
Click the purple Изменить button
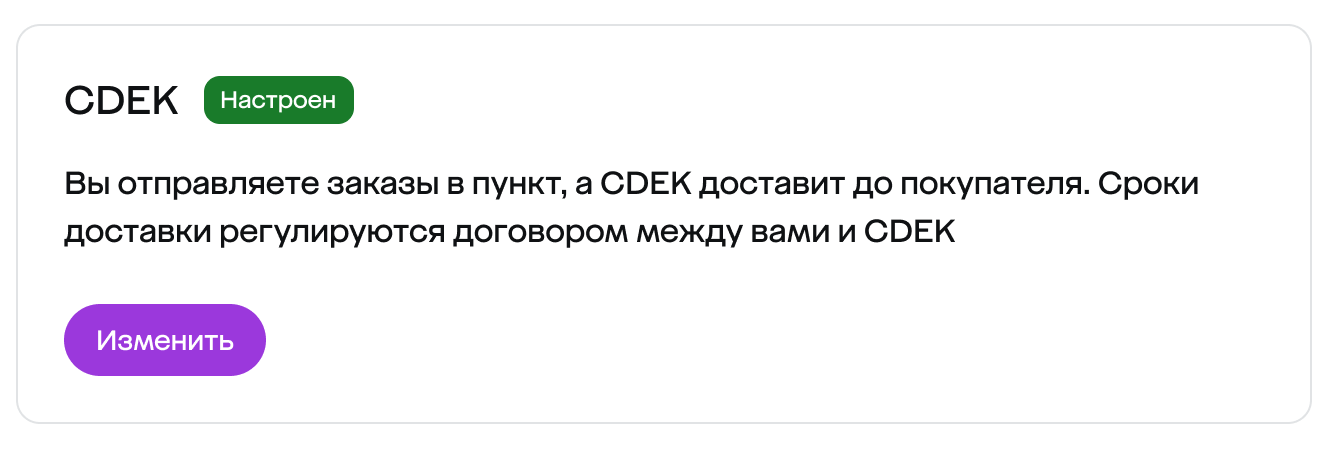[165, 340]
